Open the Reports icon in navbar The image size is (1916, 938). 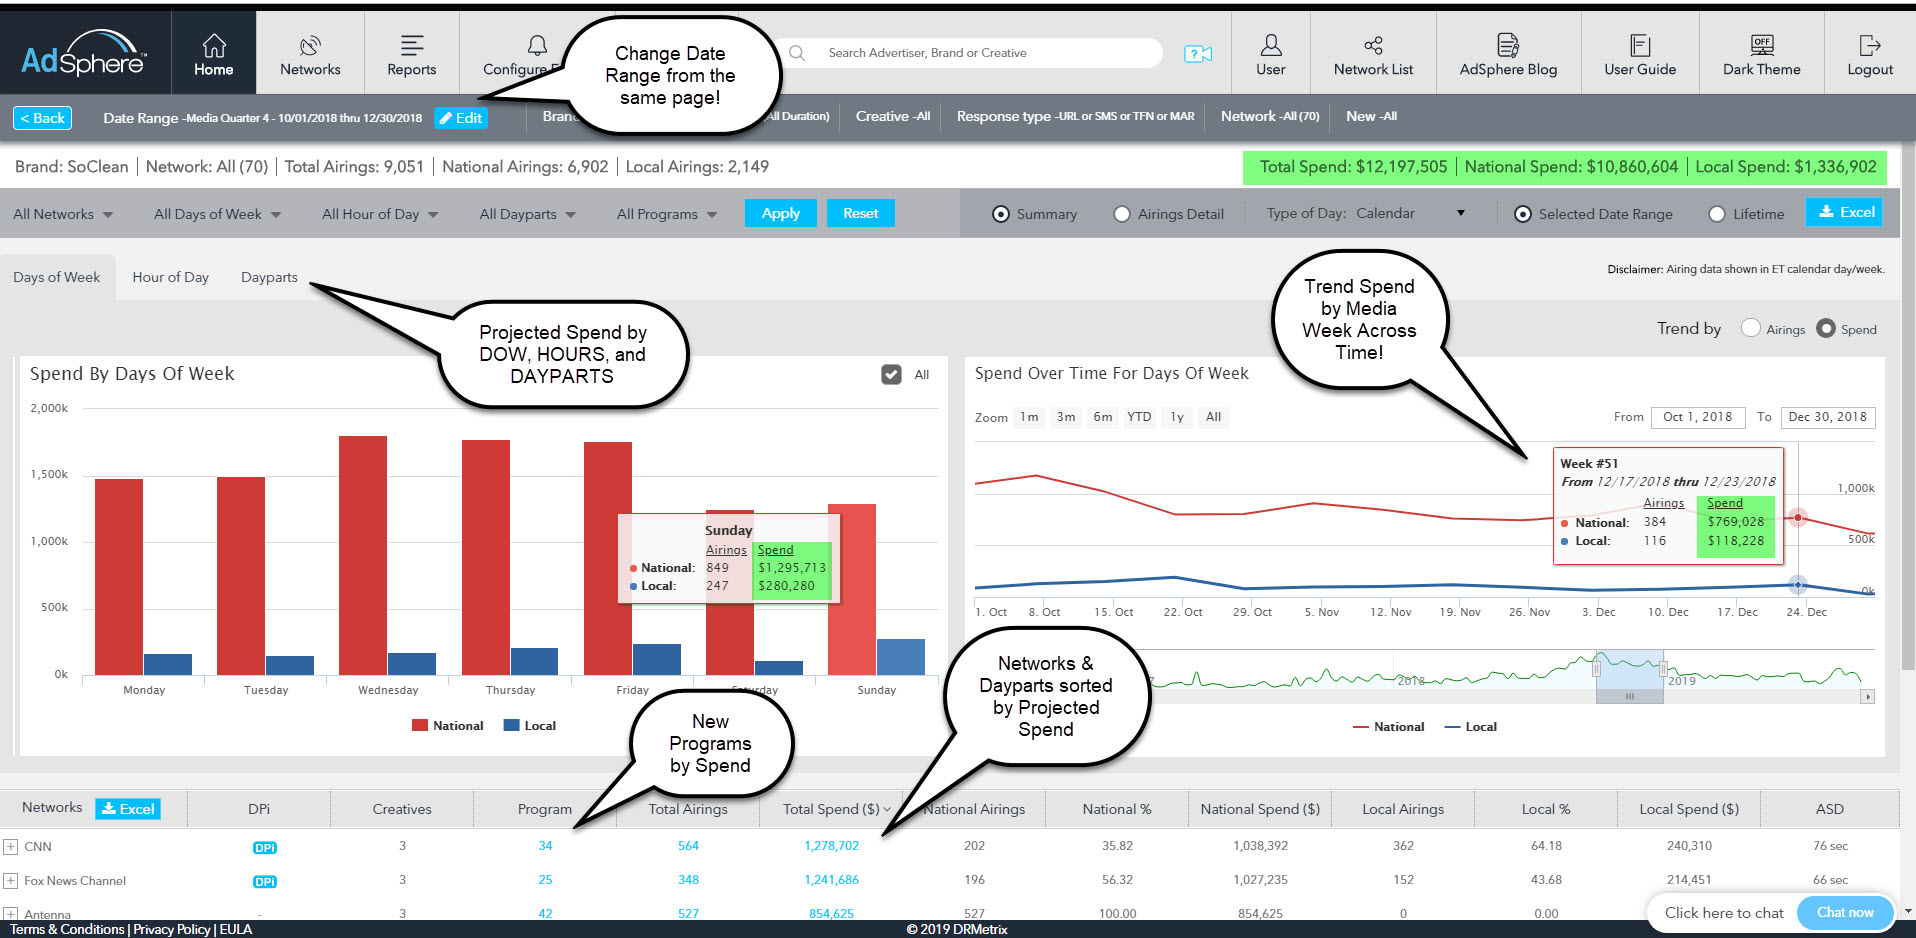(411, 46)
